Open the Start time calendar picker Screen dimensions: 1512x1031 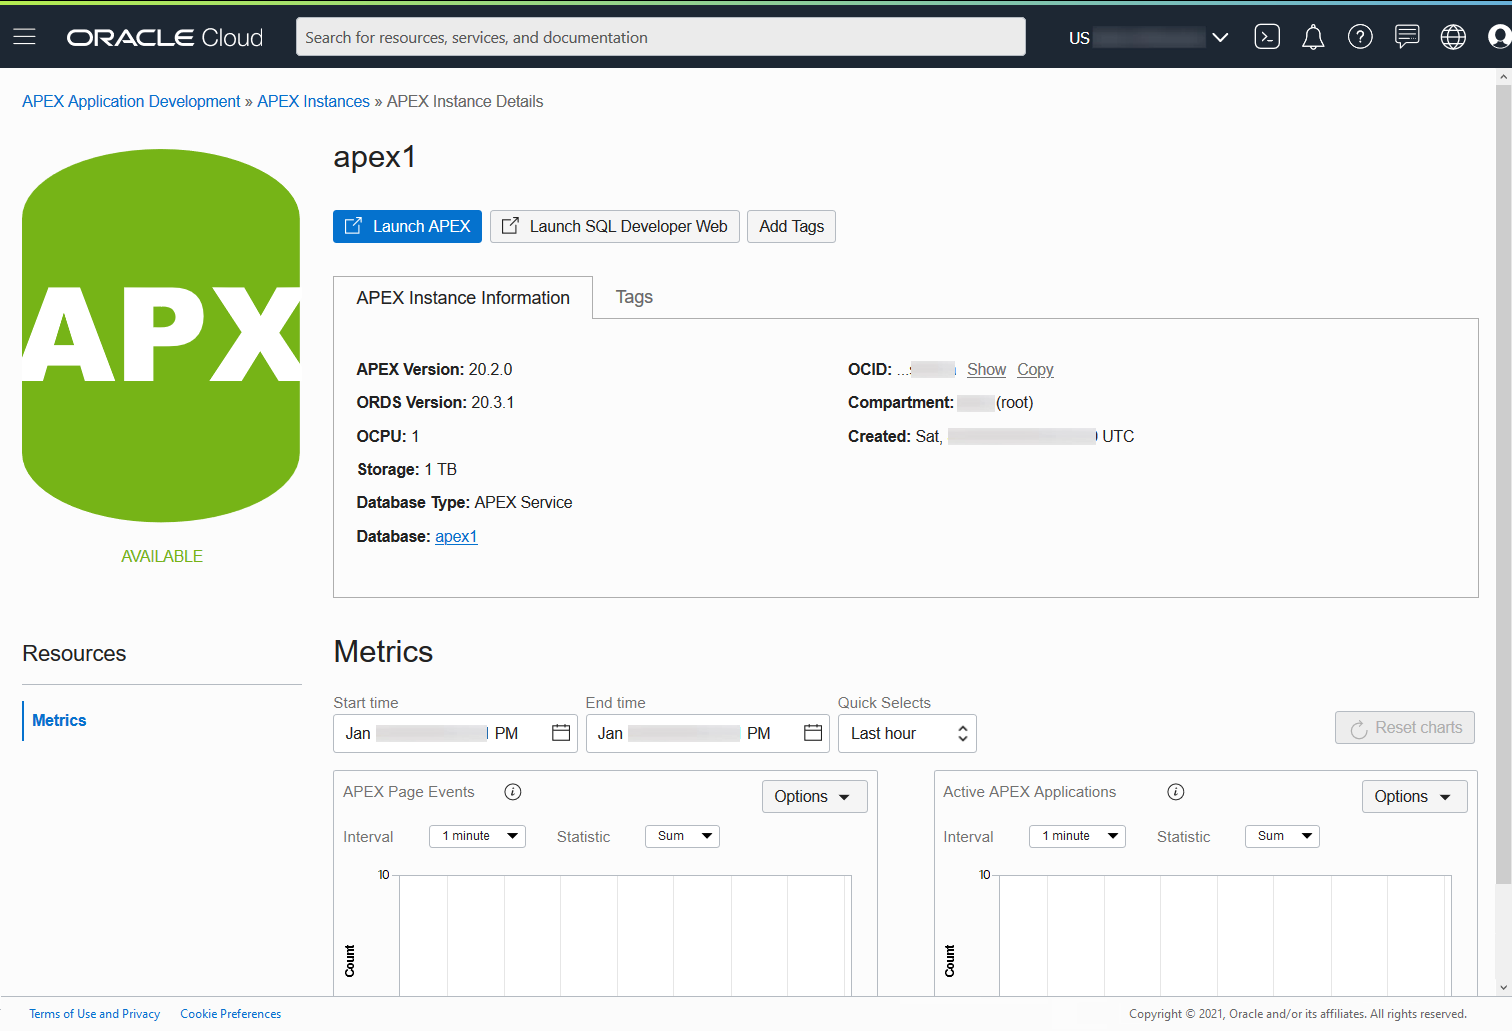point(561,733)
